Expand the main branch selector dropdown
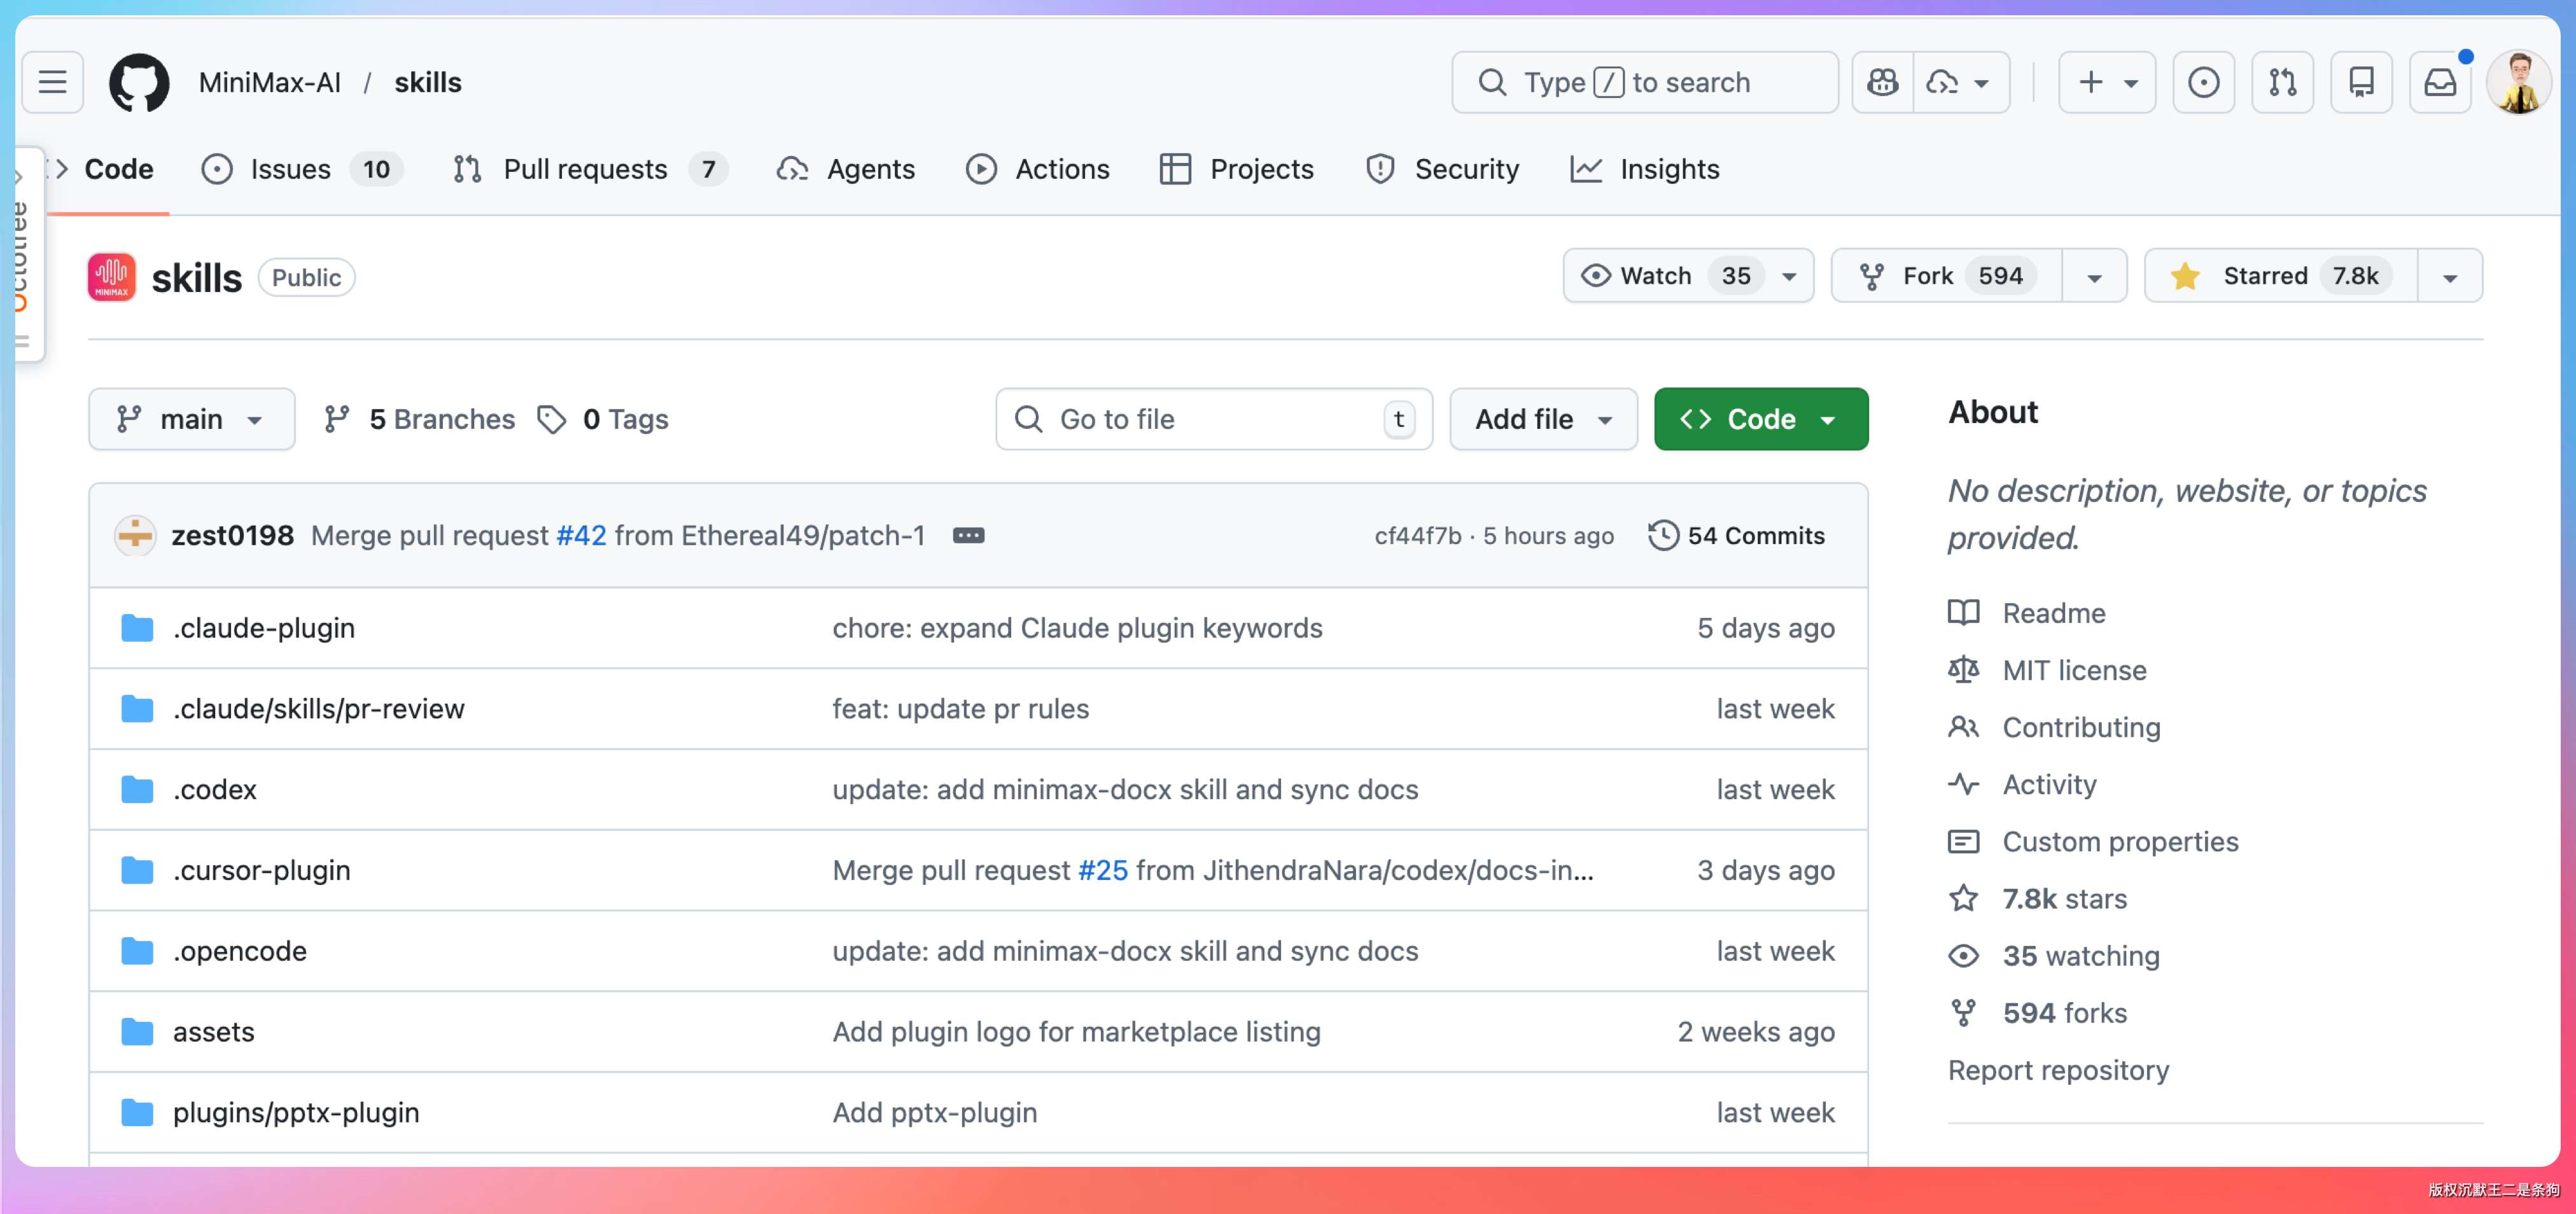Screen dimensions: 2576x1214 (191, 419)
